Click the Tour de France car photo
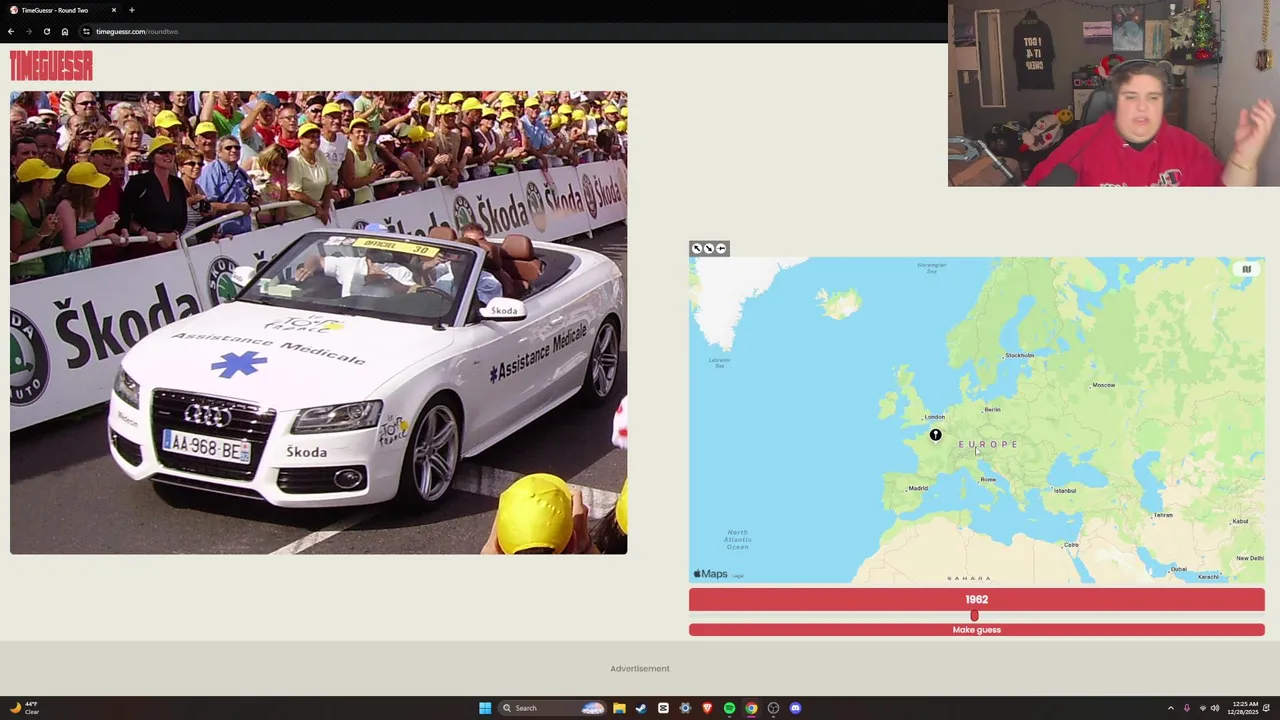 point(319,322)
